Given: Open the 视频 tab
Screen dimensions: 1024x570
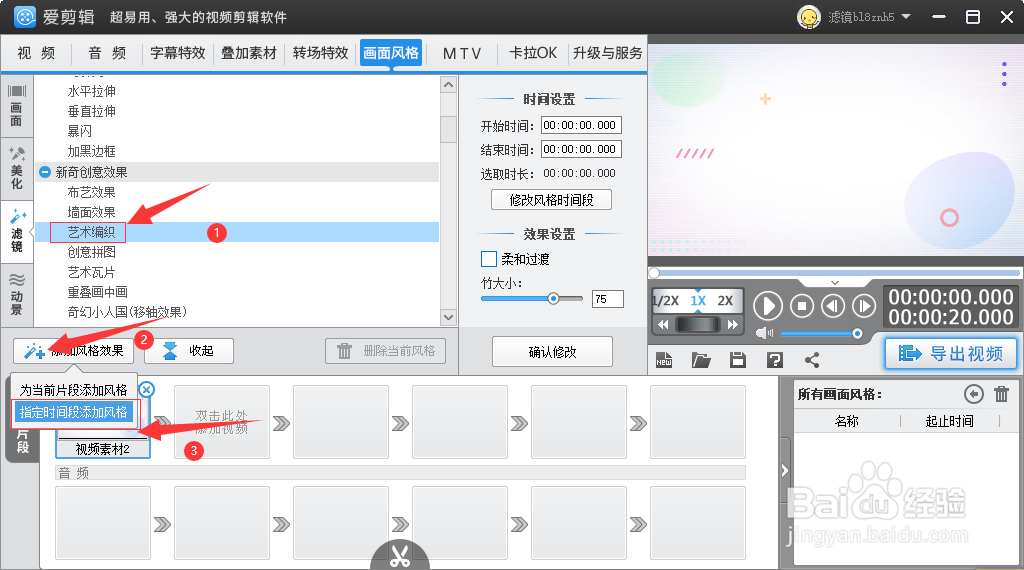Looking at the screenshot, I should coord(36,53).
